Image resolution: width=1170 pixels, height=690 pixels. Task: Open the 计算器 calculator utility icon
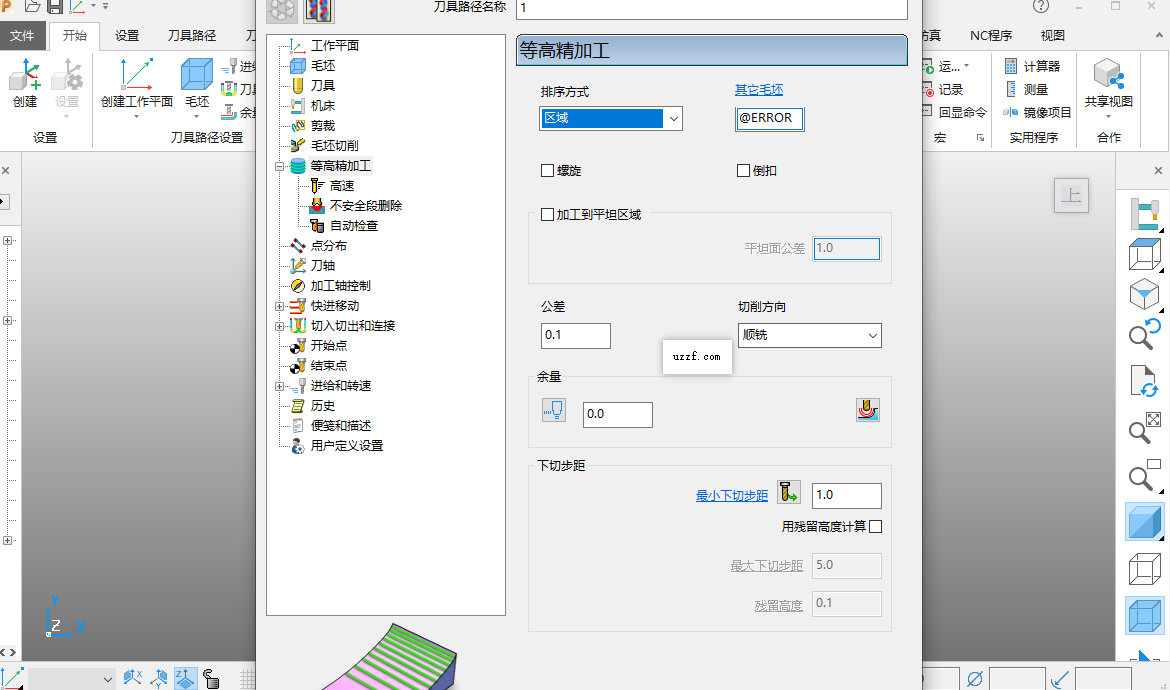point(1010,65)
